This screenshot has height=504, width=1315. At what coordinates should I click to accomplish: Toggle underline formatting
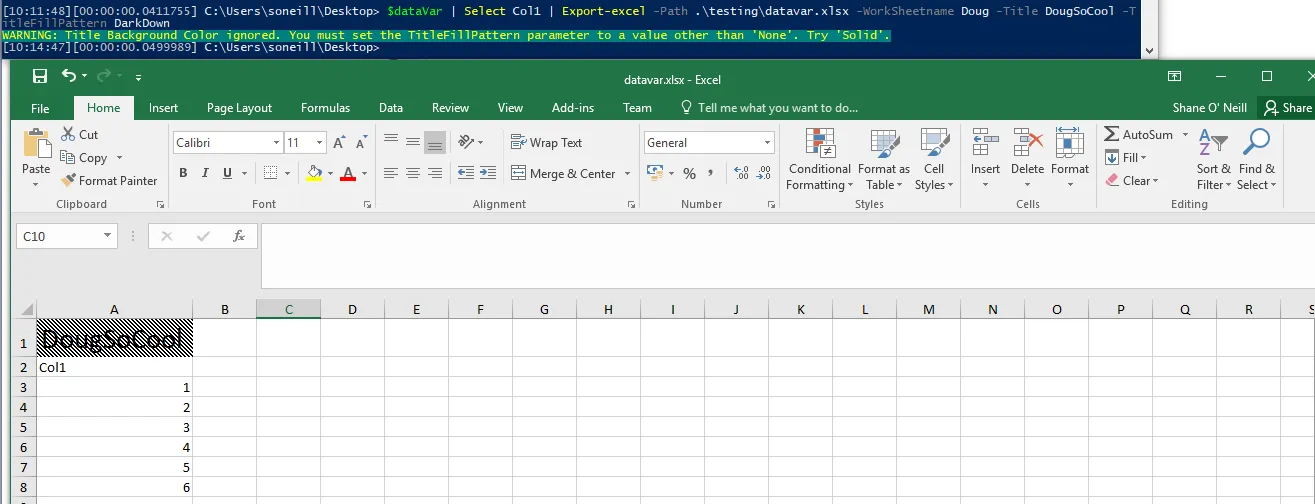(x=228, y=173)
